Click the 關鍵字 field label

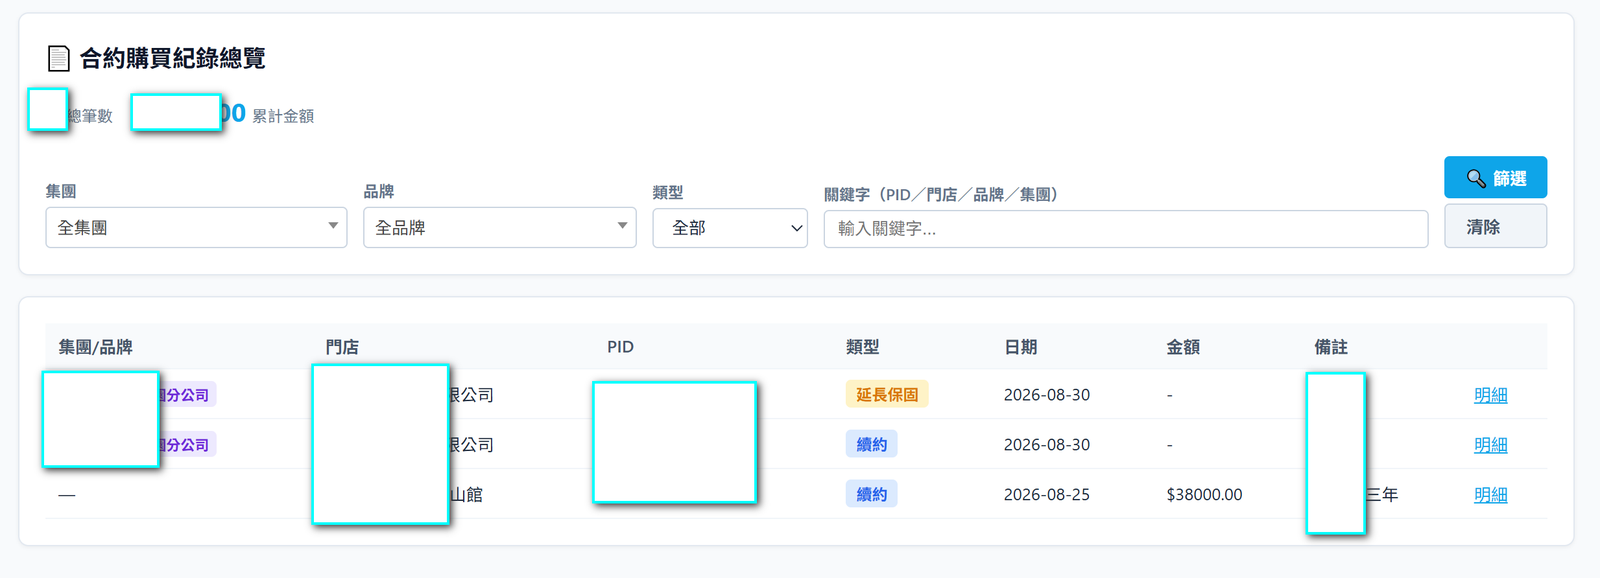tap(941, 194)
